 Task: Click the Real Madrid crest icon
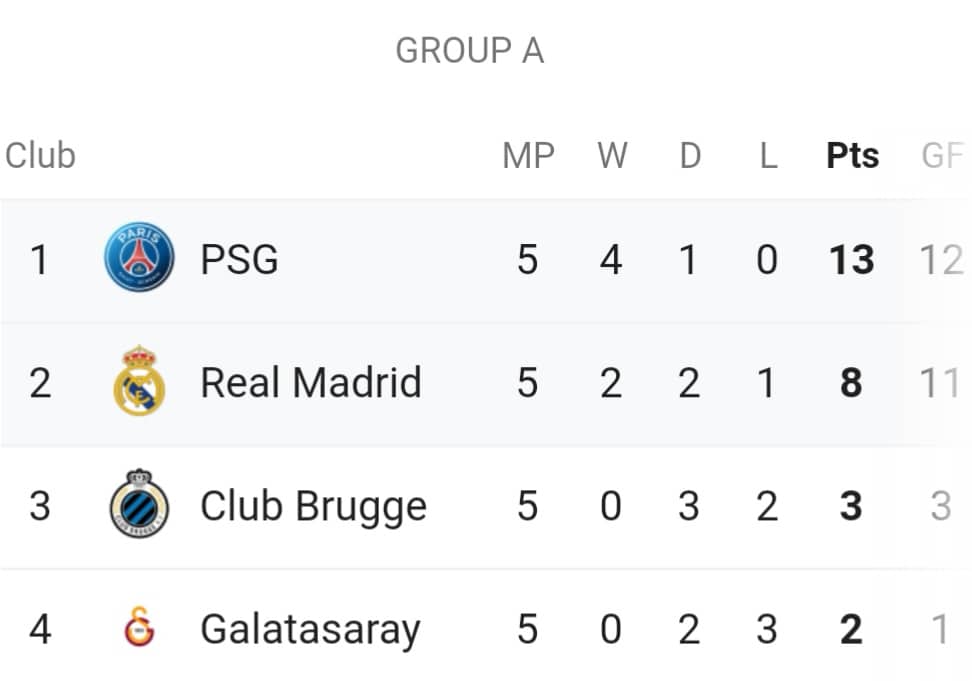(x=139, y=380)
